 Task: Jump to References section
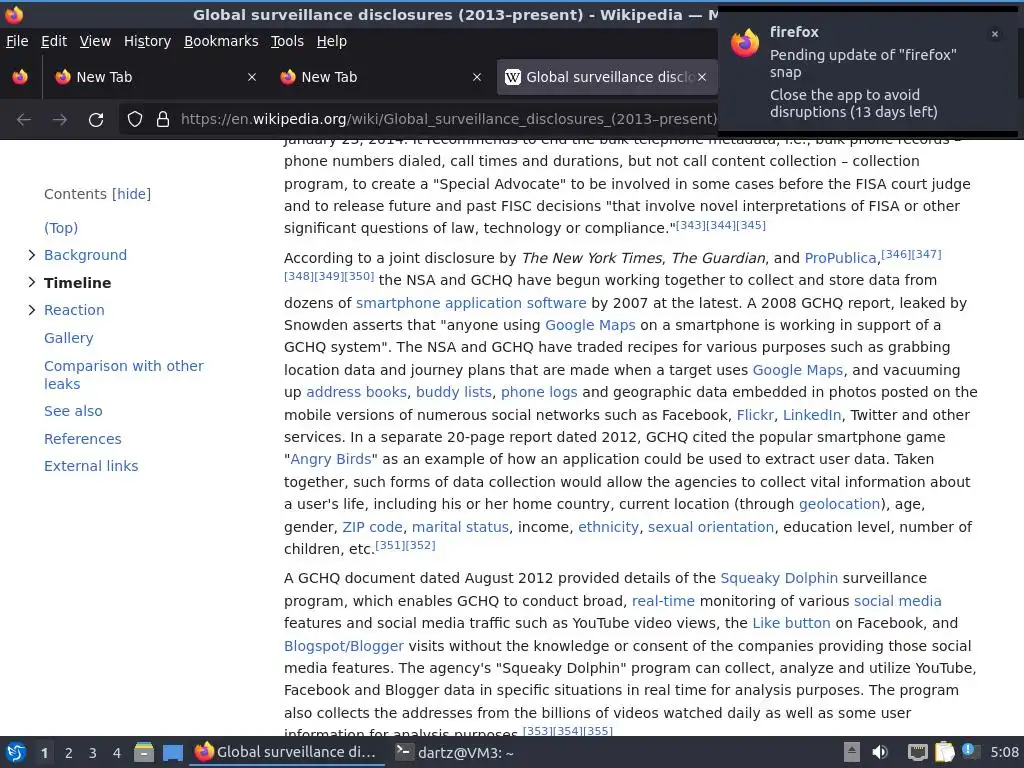click(x=82, y=439)
